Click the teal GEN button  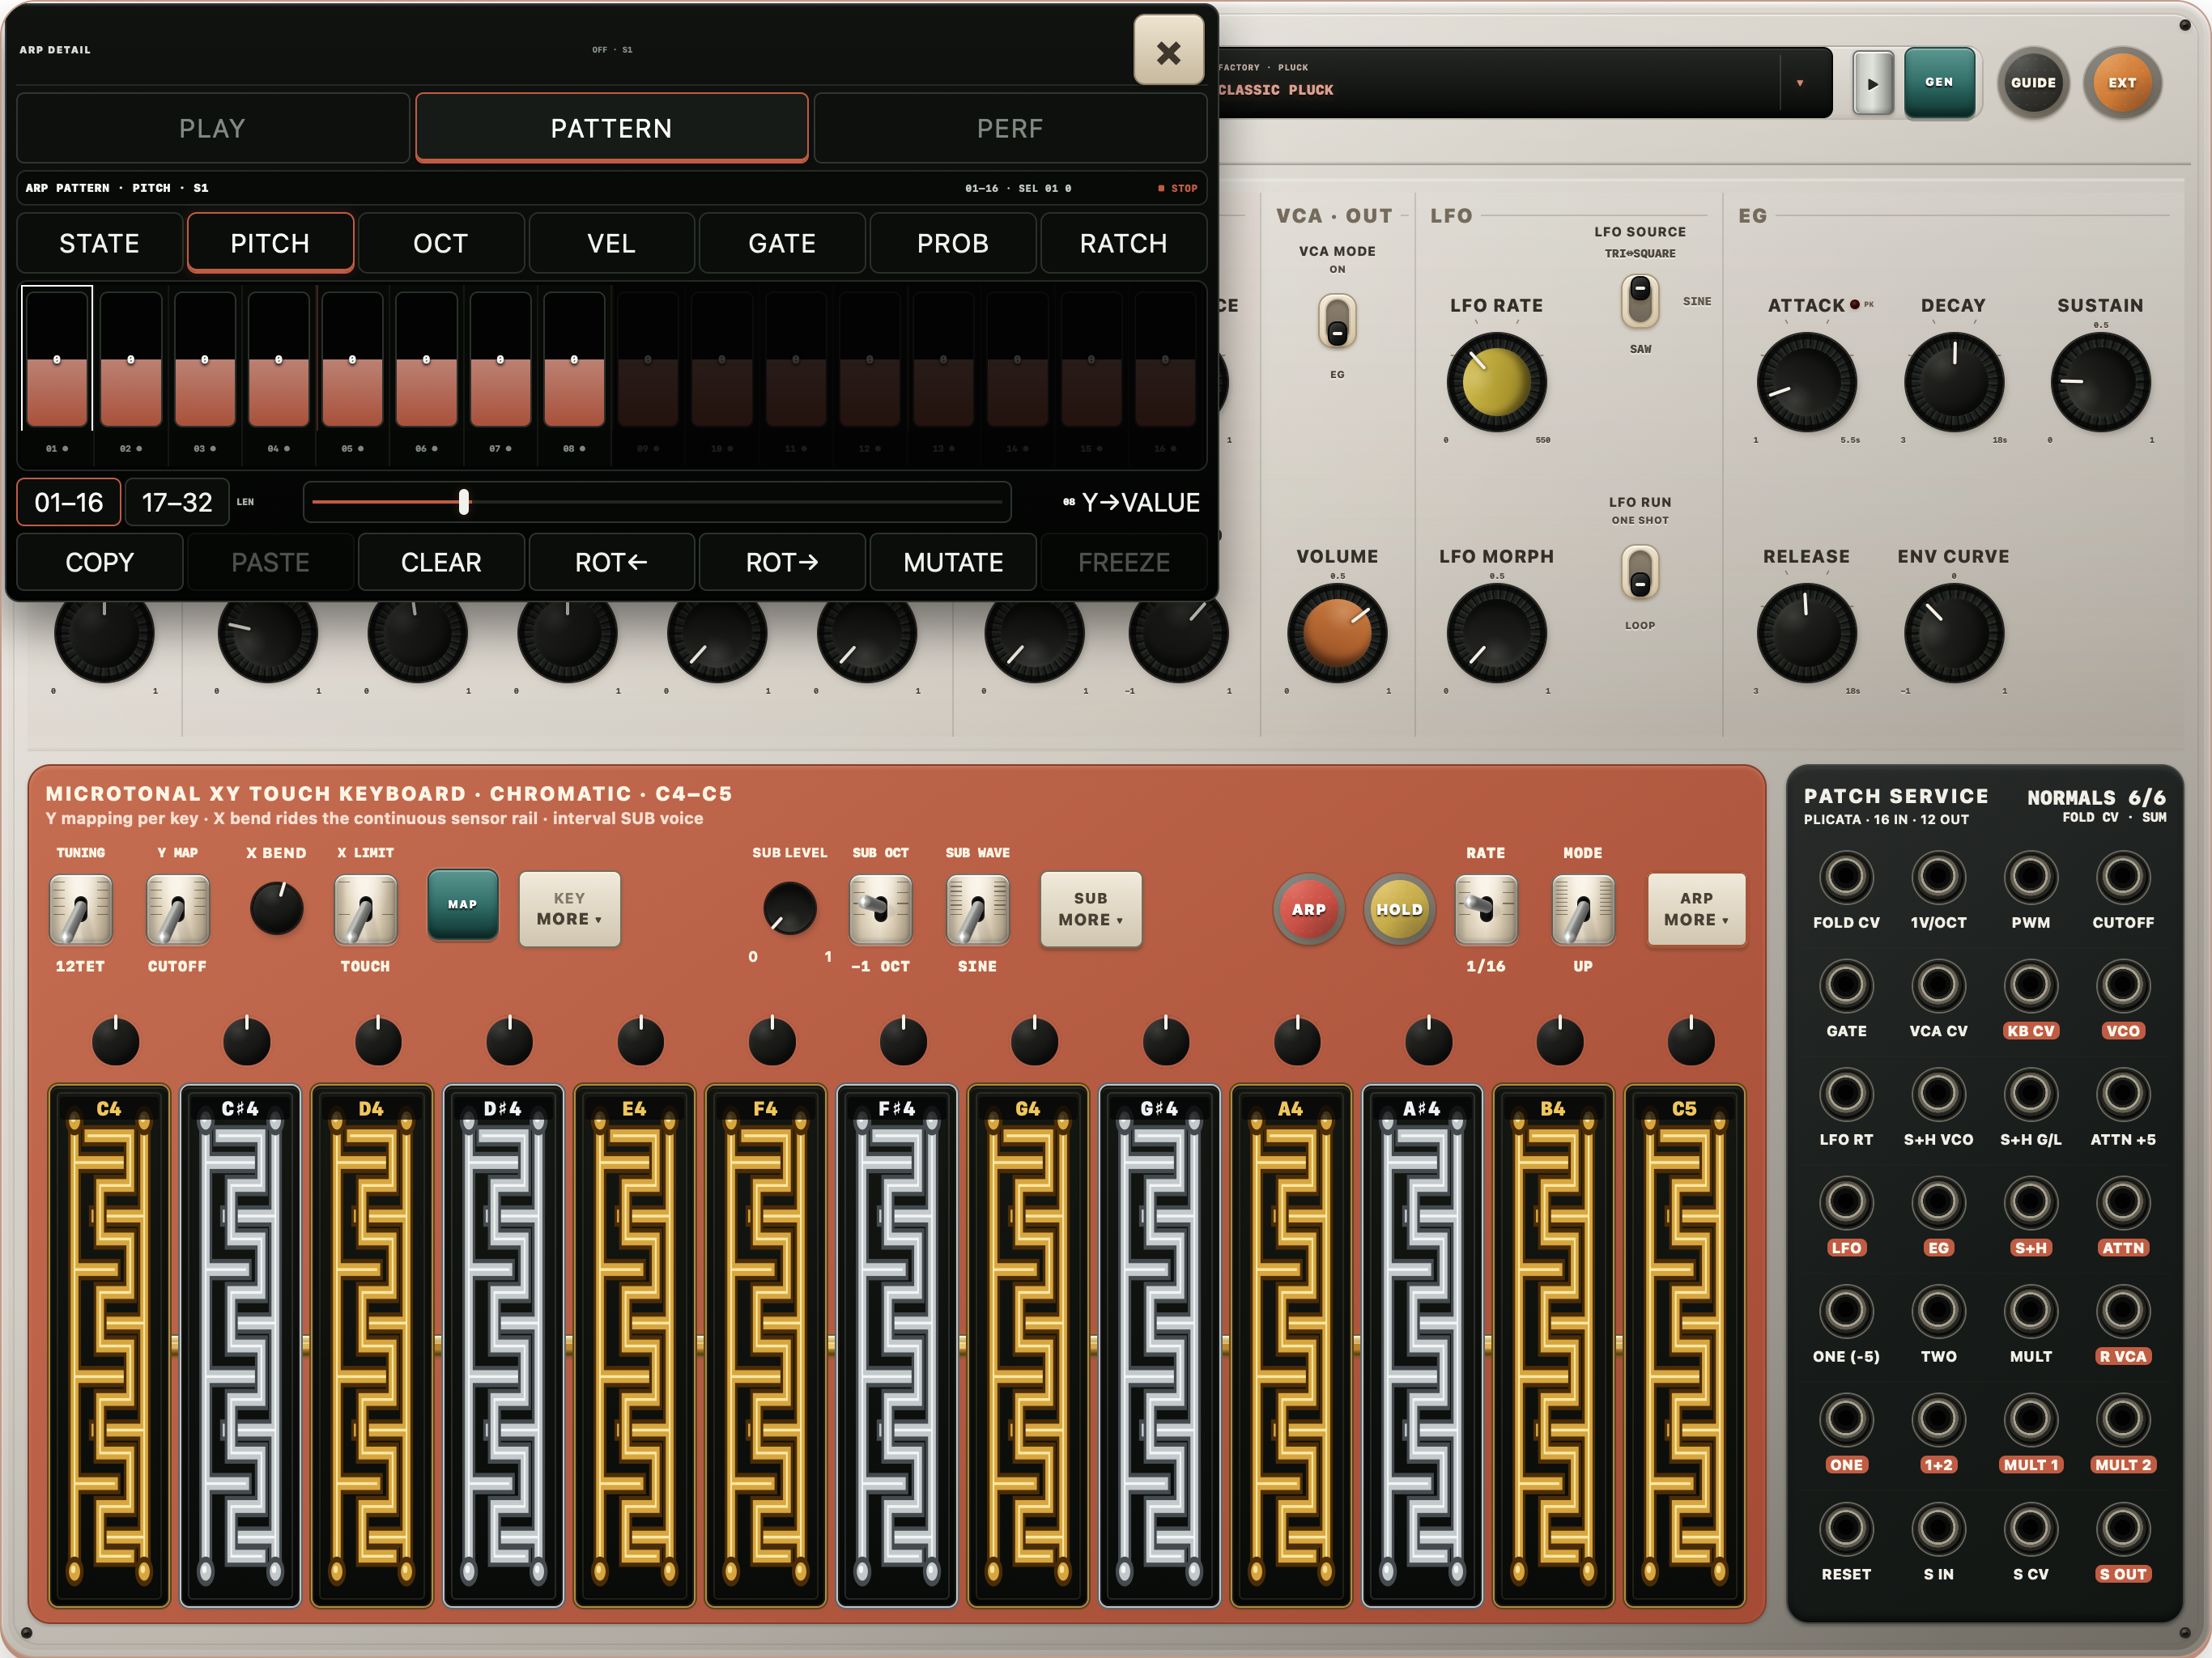coord(1938,82)
